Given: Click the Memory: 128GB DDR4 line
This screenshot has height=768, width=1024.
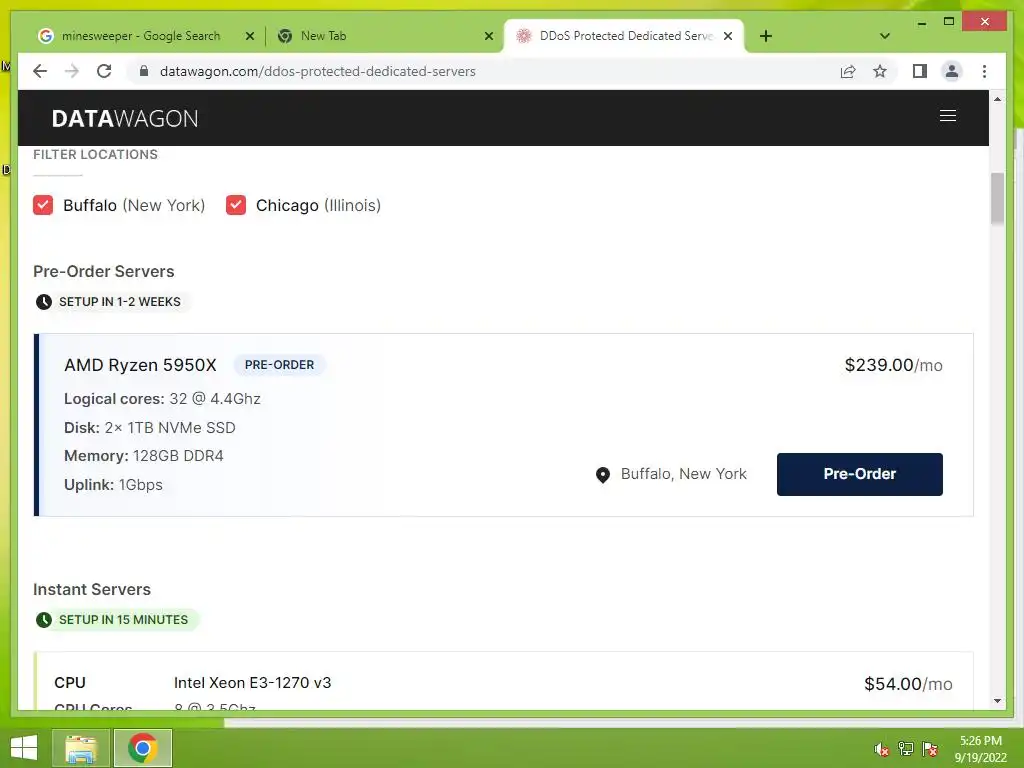Looking at the screenshot, I should pyautogui.click(x=144, y=456).
